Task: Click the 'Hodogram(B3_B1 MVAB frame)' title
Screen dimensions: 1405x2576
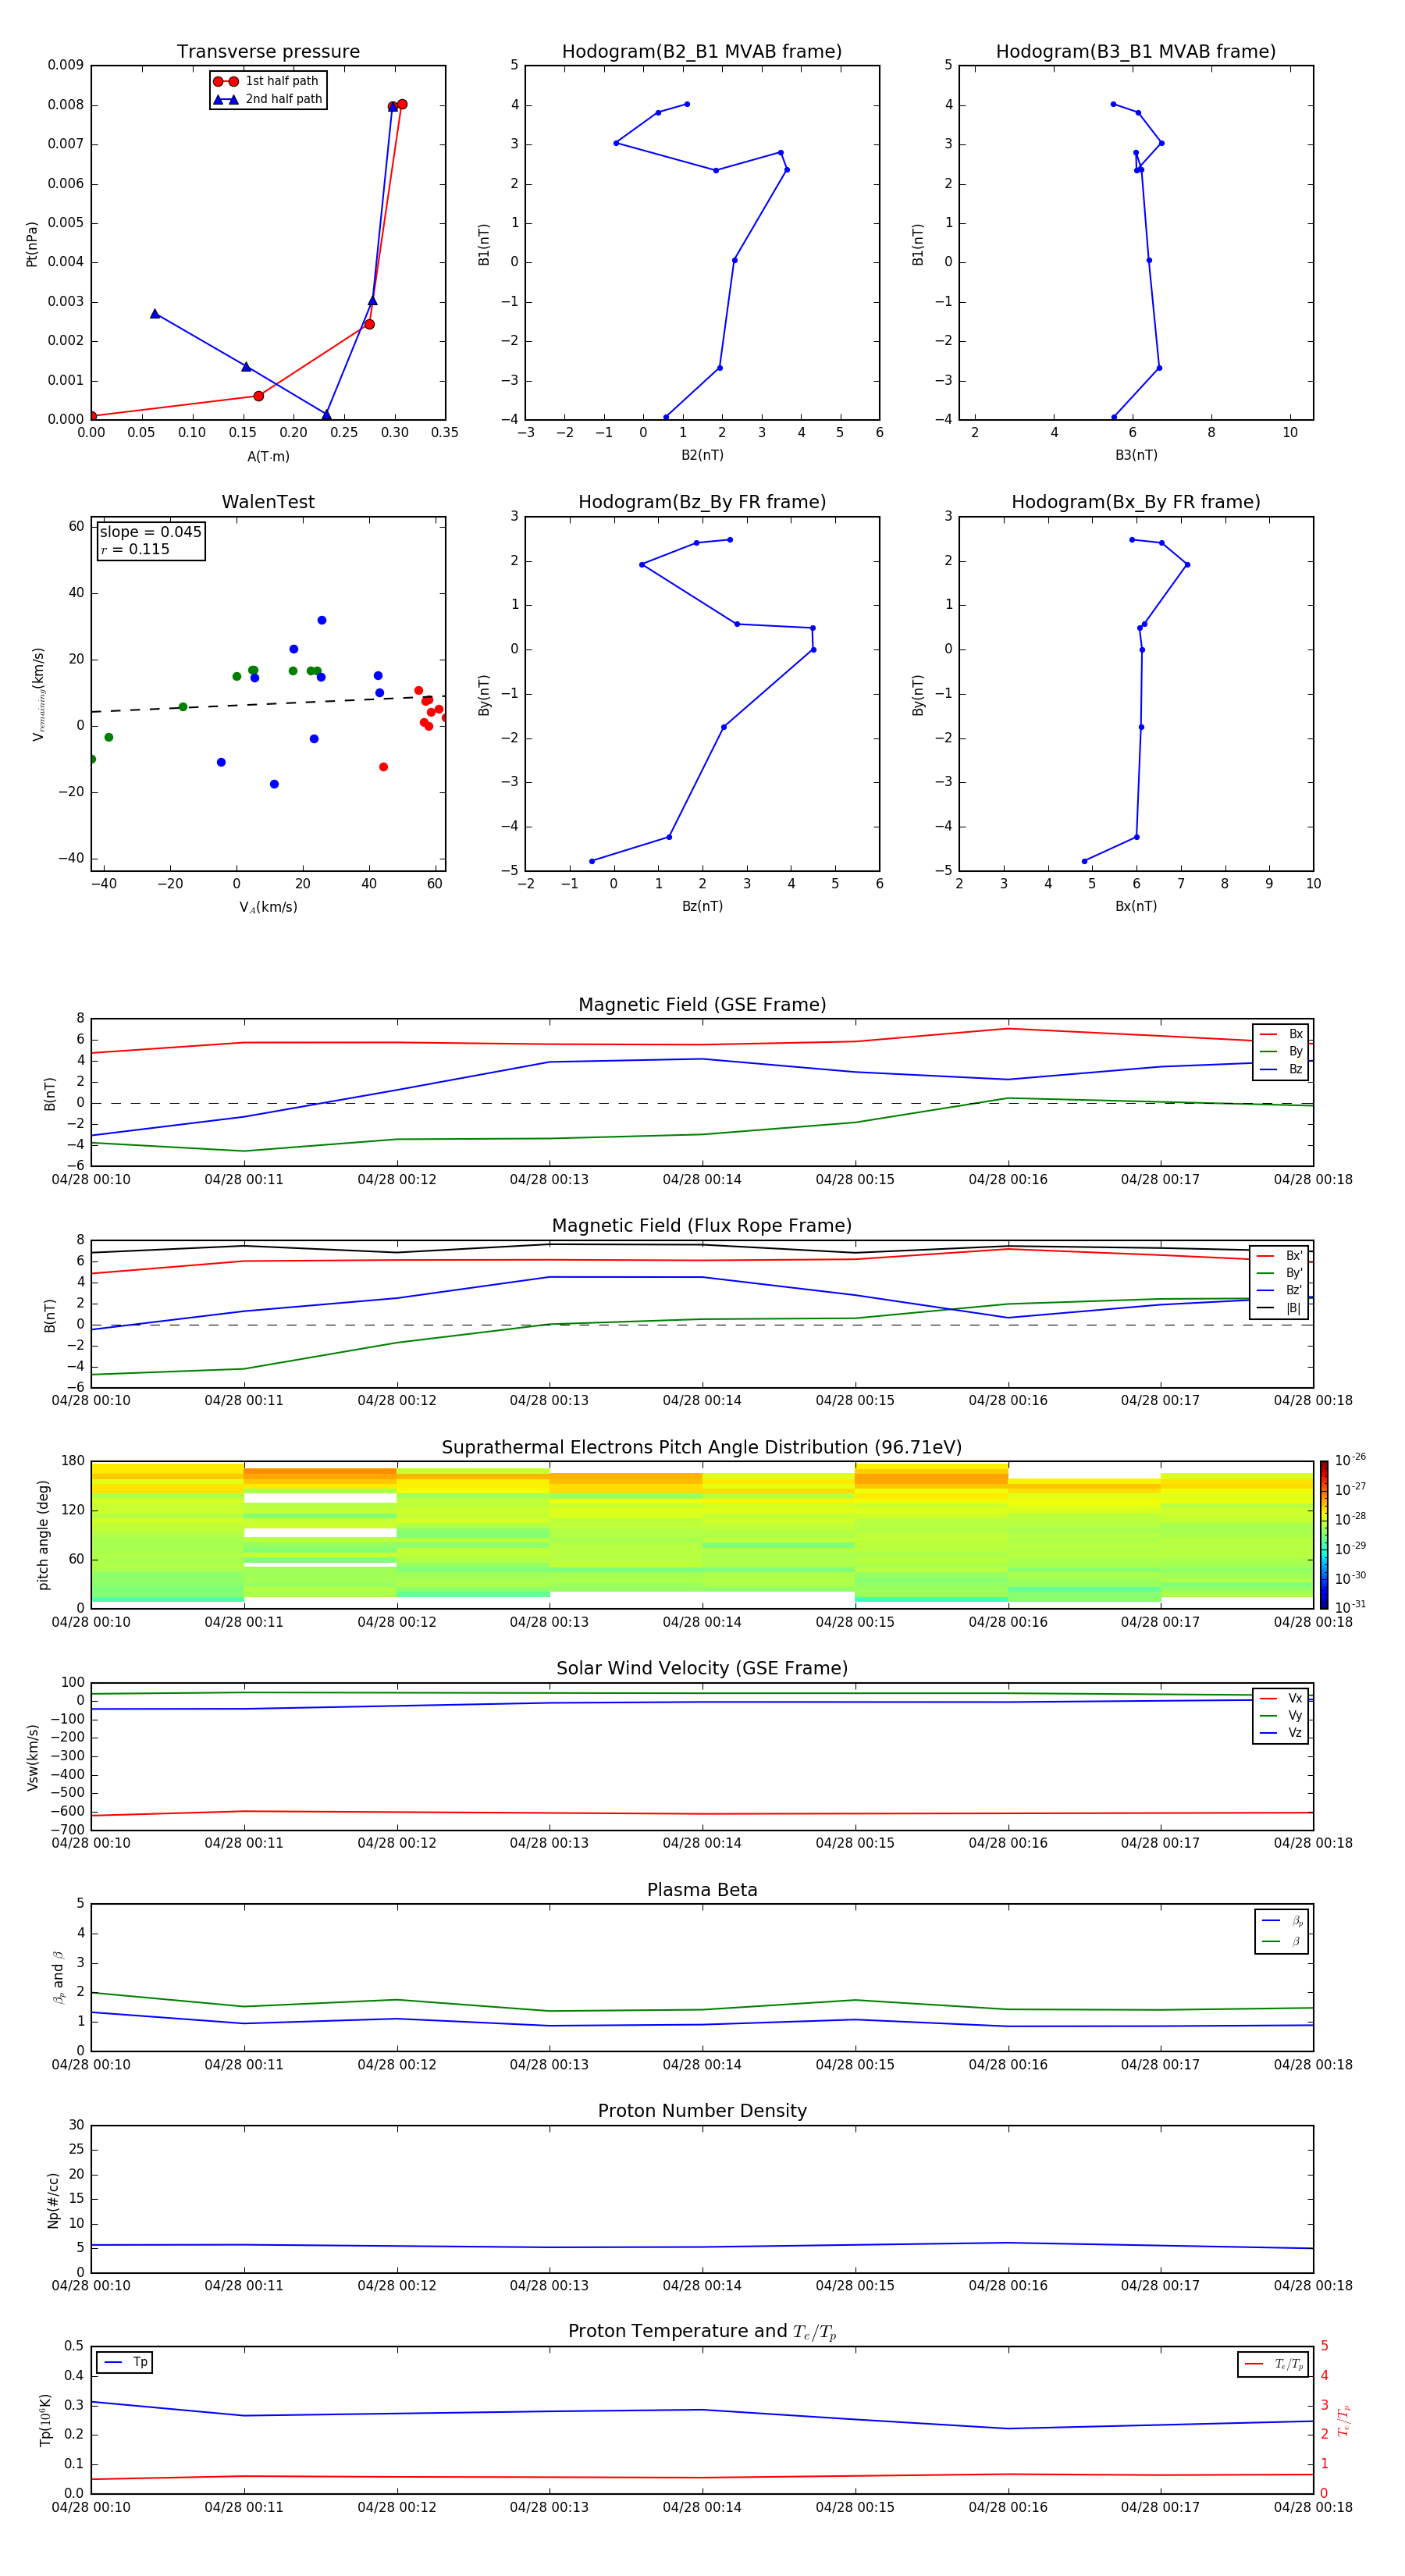Action: (x=1136, y=52)
